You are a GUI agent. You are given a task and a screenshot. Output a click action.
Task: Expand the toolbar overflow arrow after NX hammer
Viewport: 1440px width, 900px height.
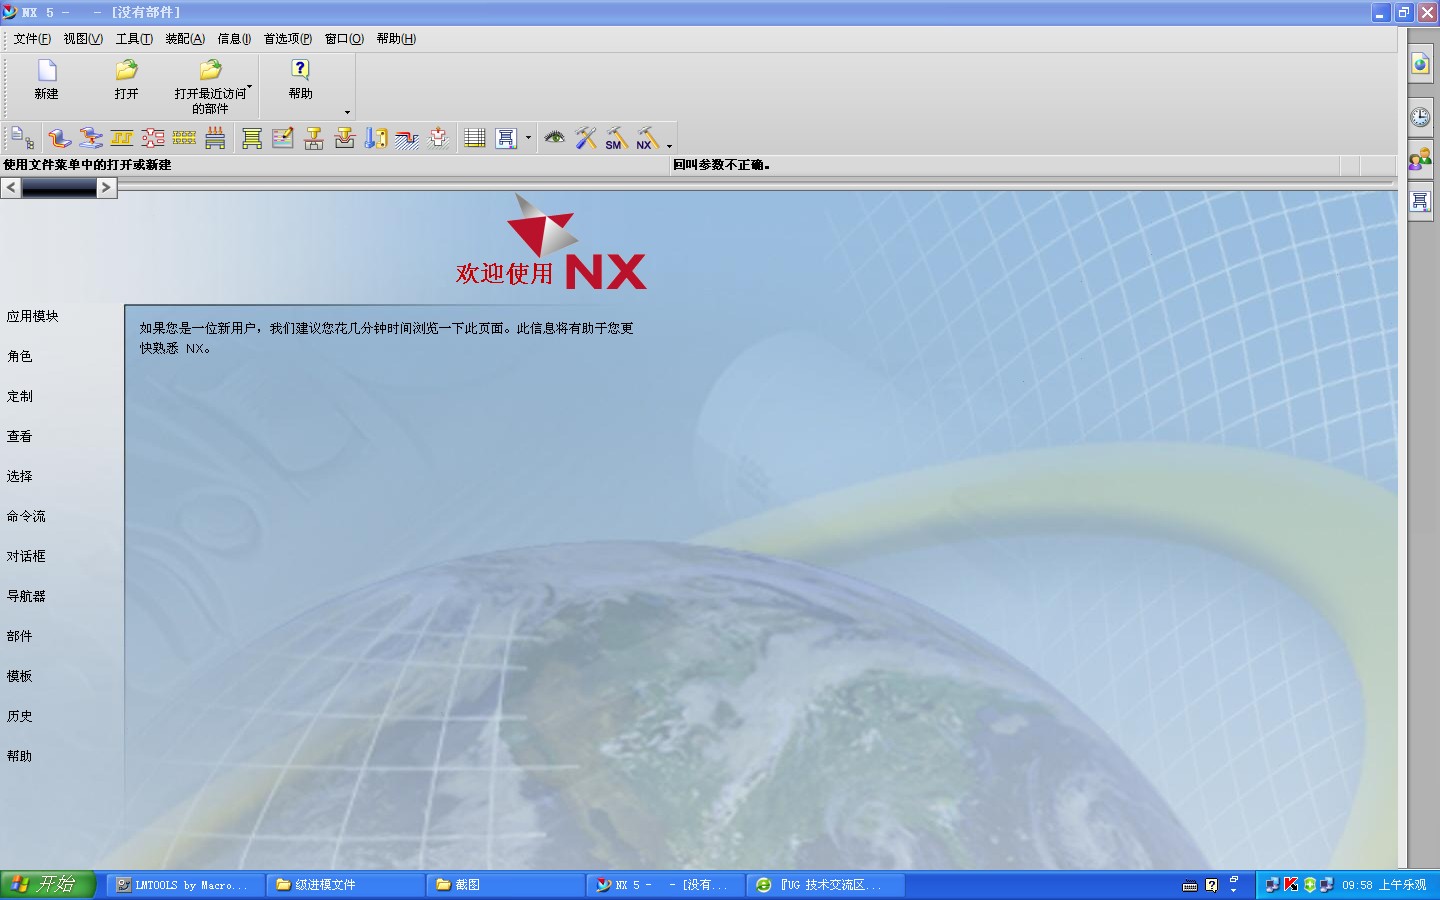pyautogui.click(x=669, y=146)
